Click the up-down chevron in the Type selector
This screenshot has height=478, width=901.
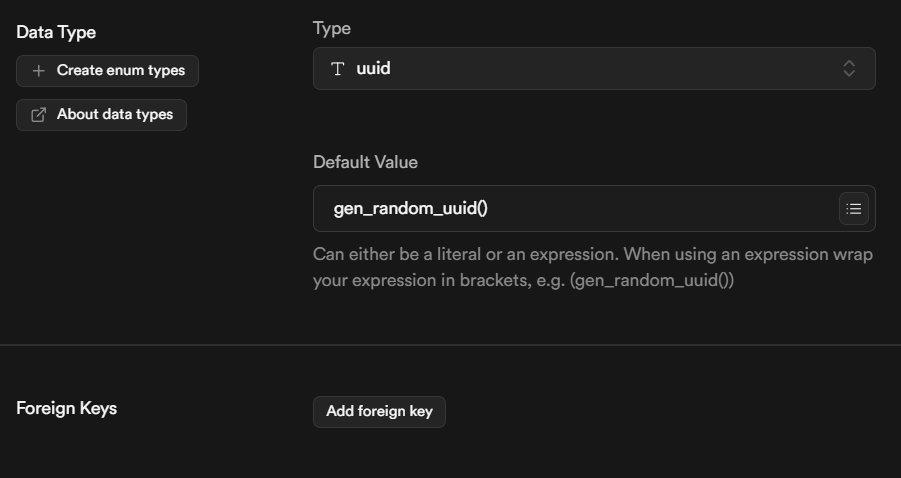click(x=849, y=69)
